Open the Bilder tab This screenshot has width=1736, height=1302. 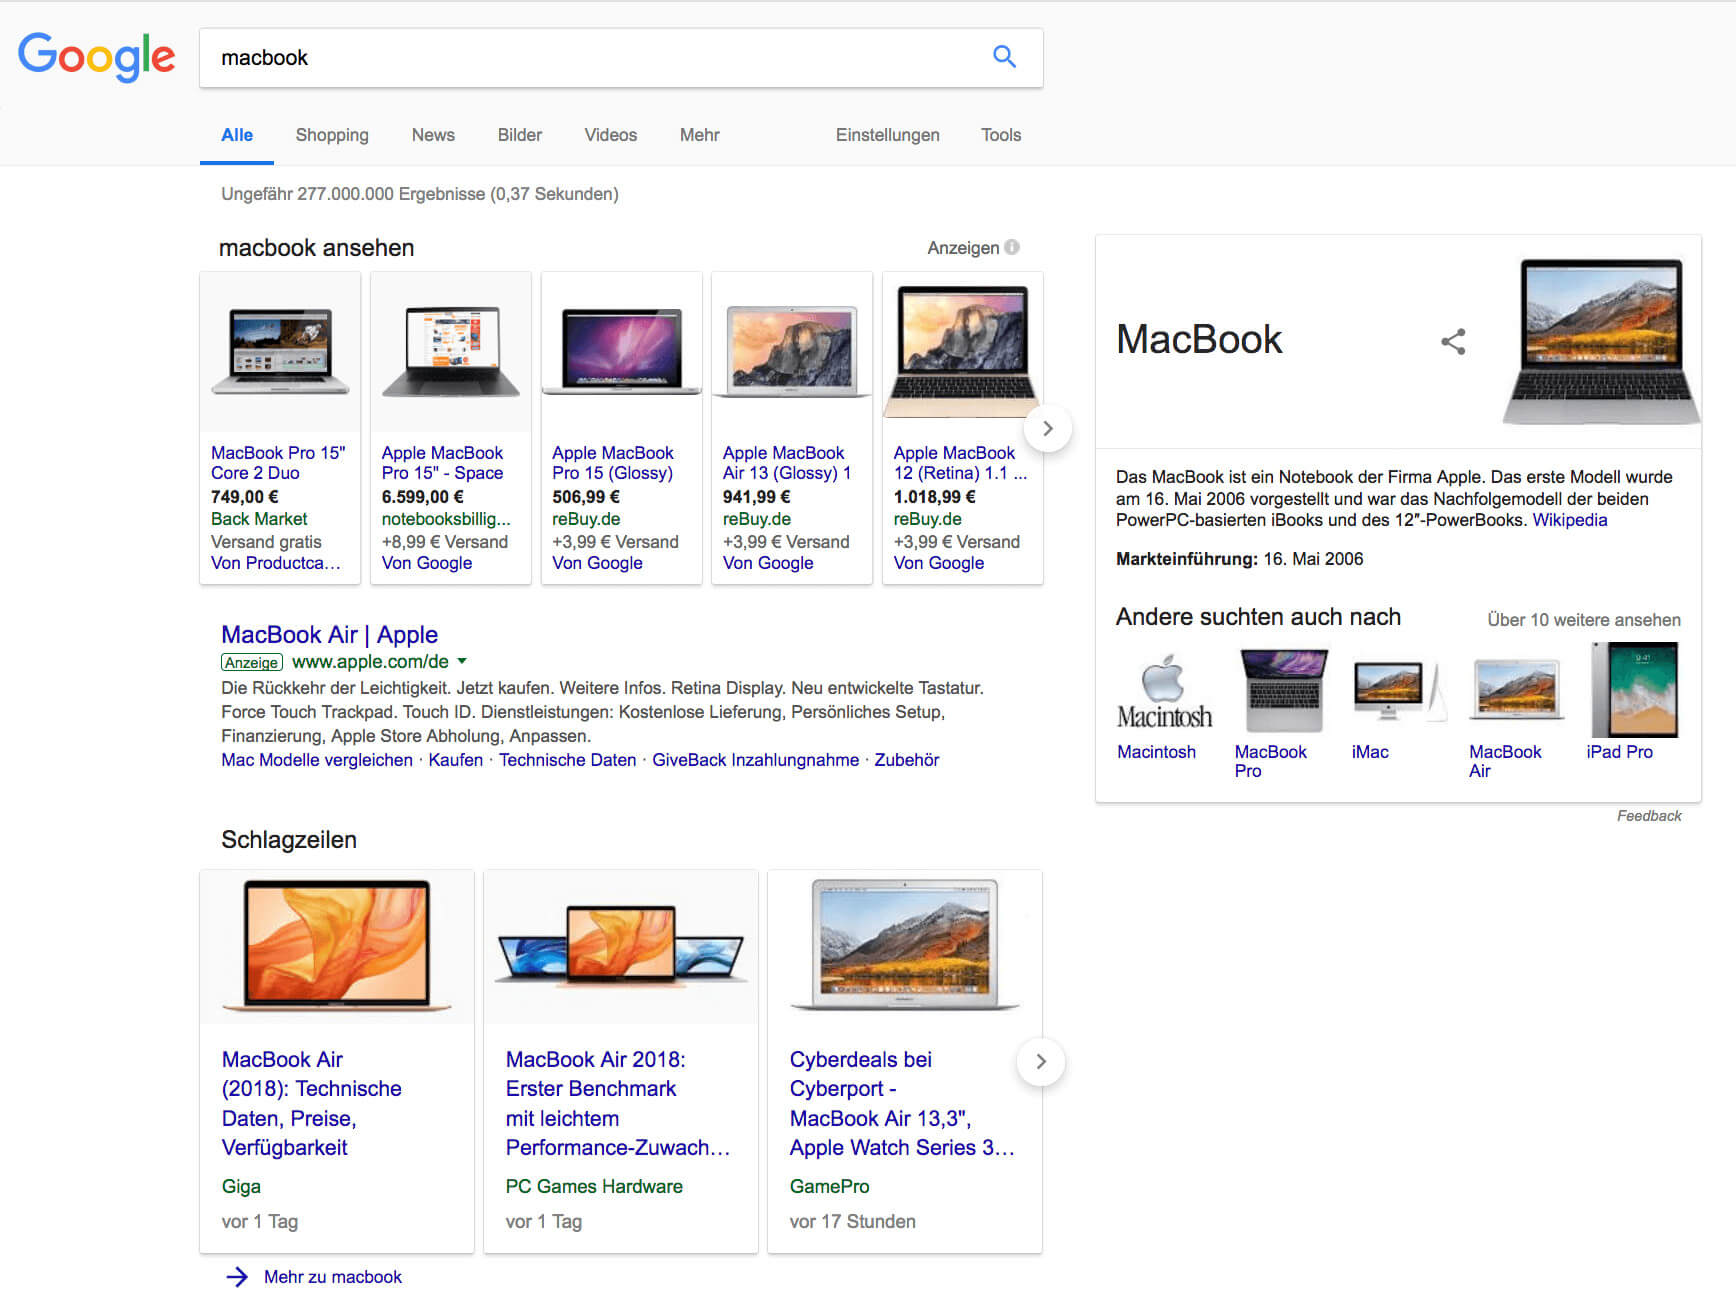coord(520,135)
